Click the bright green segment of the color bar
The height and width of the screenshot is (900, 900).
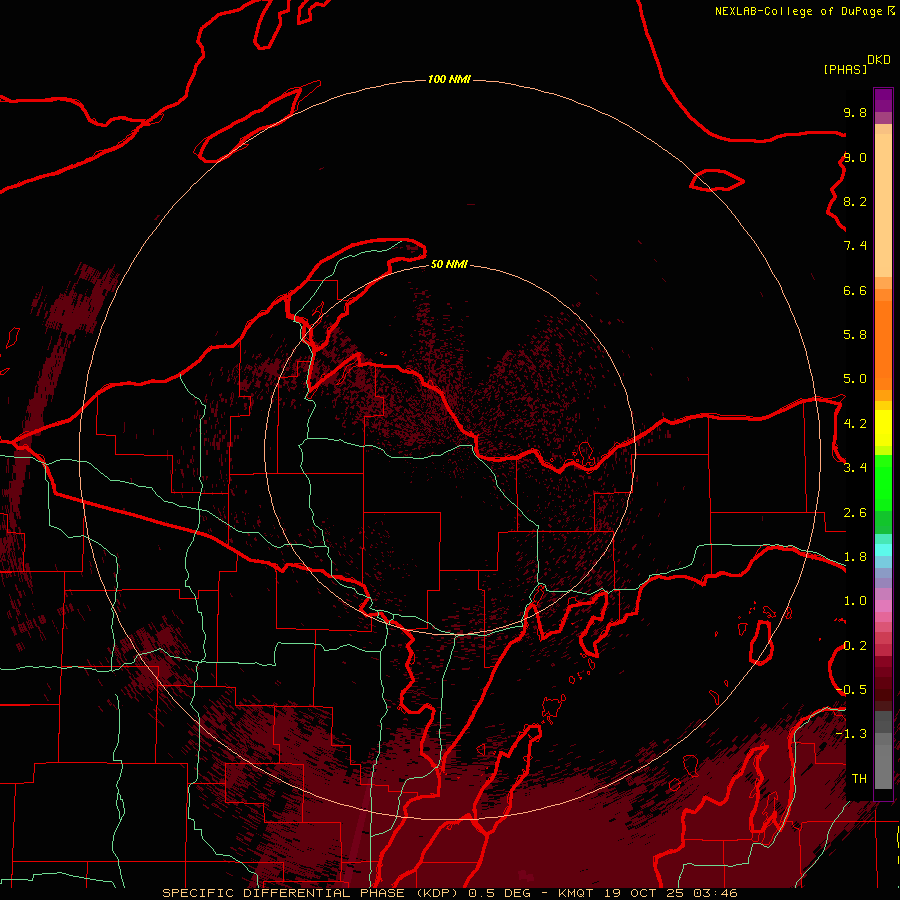click(x=883, y=483)
